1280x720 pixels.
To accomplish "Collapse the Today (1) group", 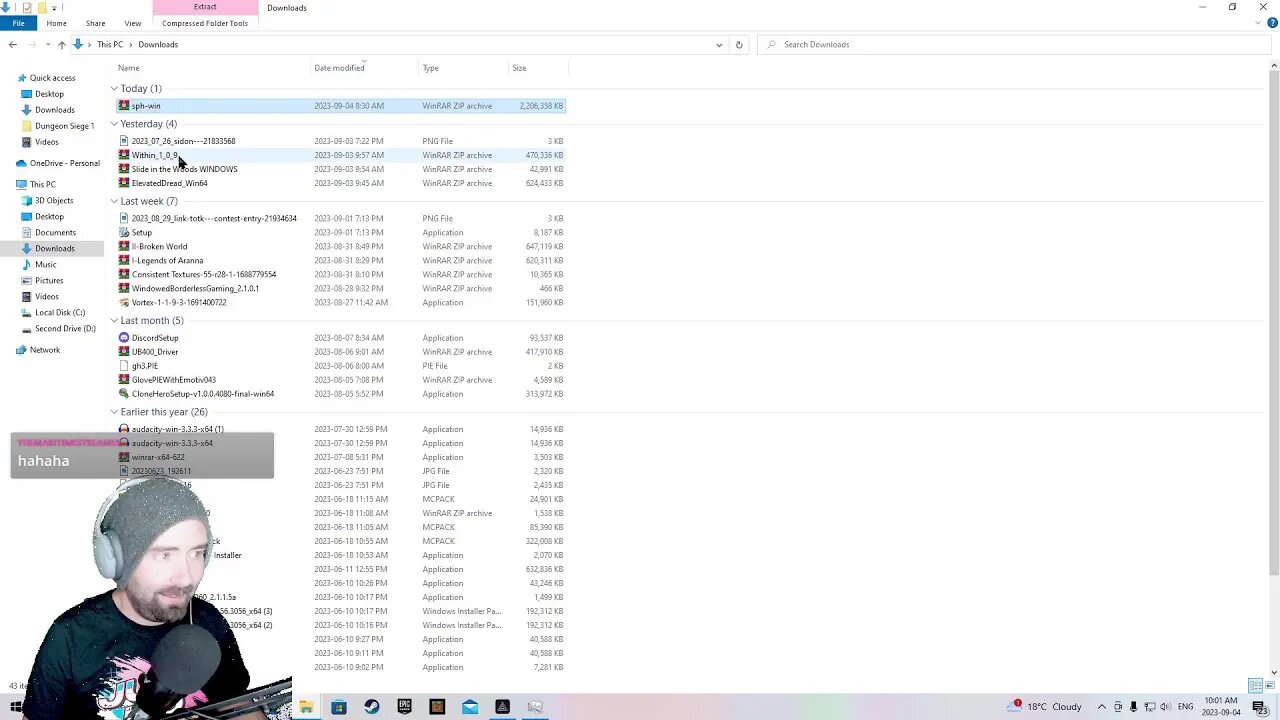I will (114, 89).
